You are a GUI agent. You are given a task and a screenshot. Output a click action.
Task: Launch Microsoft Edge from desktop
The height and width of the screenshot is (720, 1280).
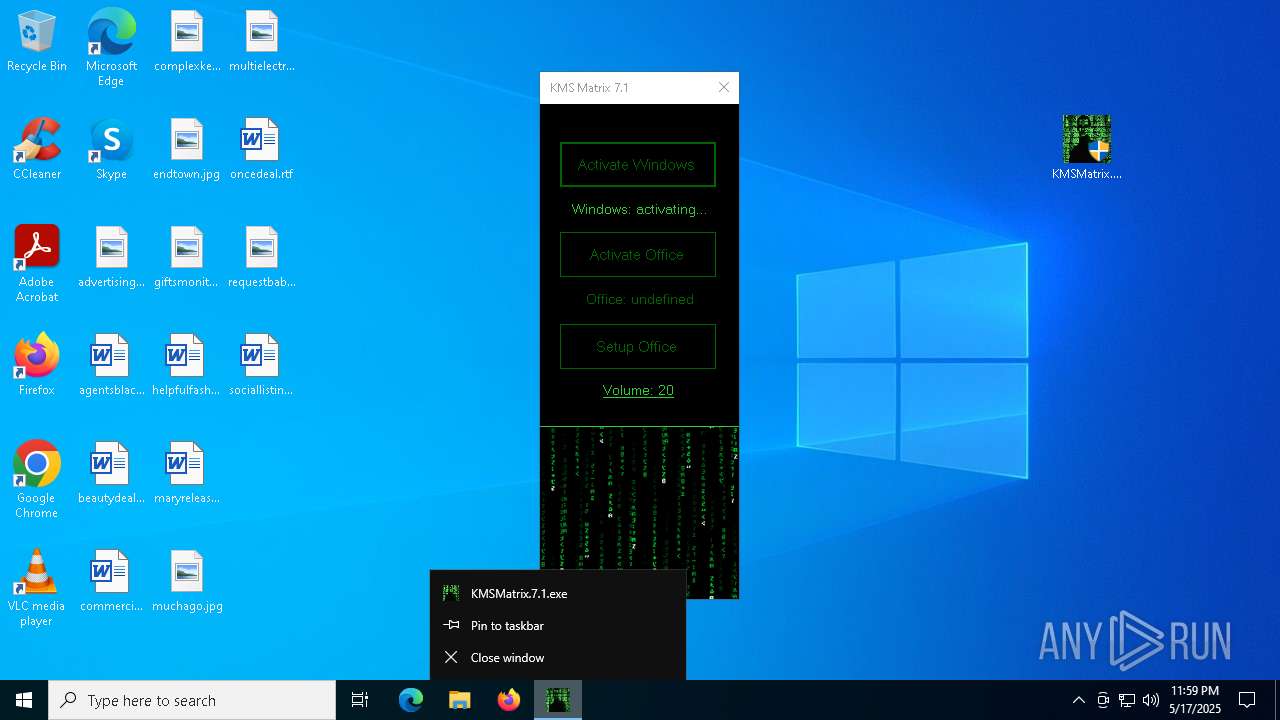[x=111, y=48]
